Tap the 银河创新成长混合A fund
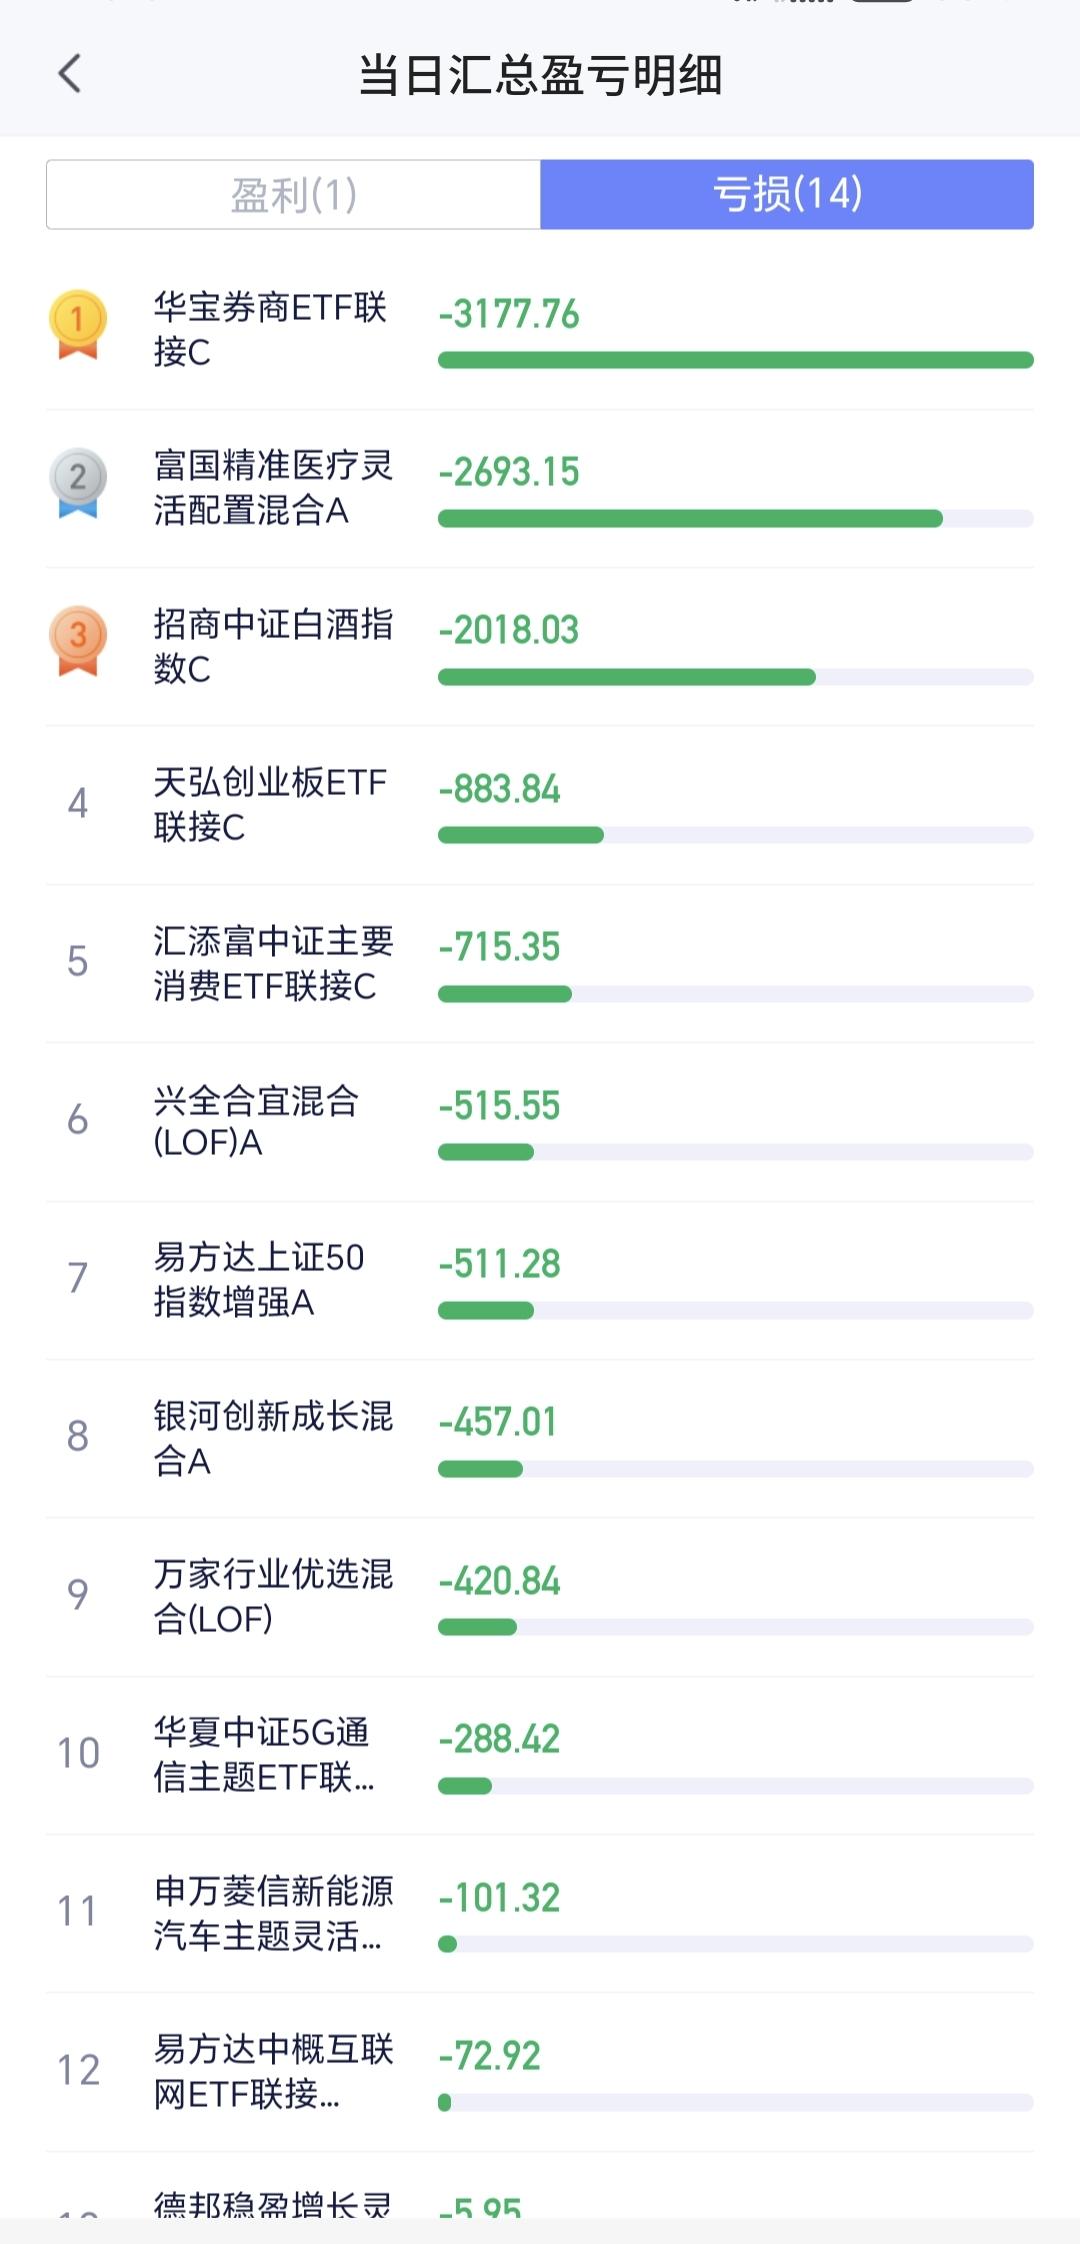Image resolution: width=1080 pixels, height=2244 pixels. (272, 1438)
